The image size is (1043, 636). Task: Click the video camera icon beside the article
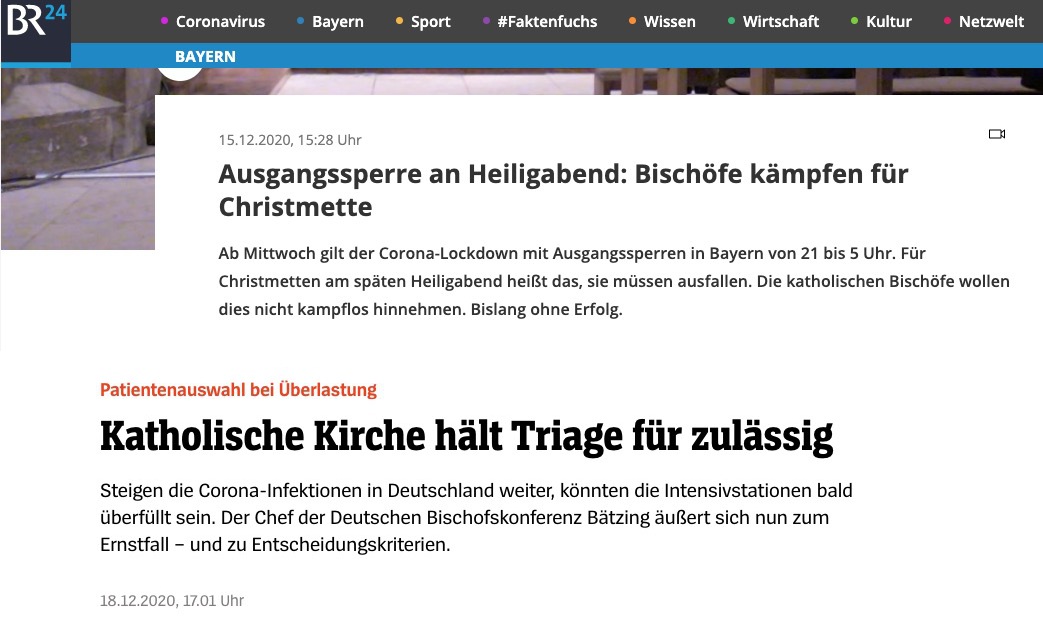[996, 134]
